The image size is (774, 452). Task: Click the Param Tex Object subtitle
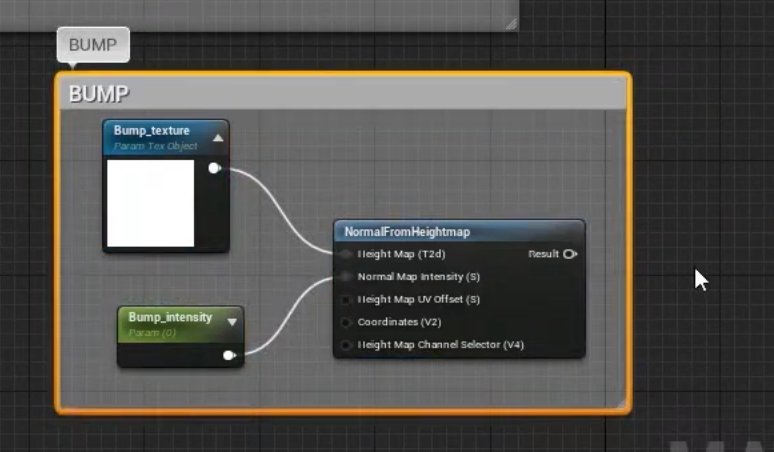[x=155, y=146]
